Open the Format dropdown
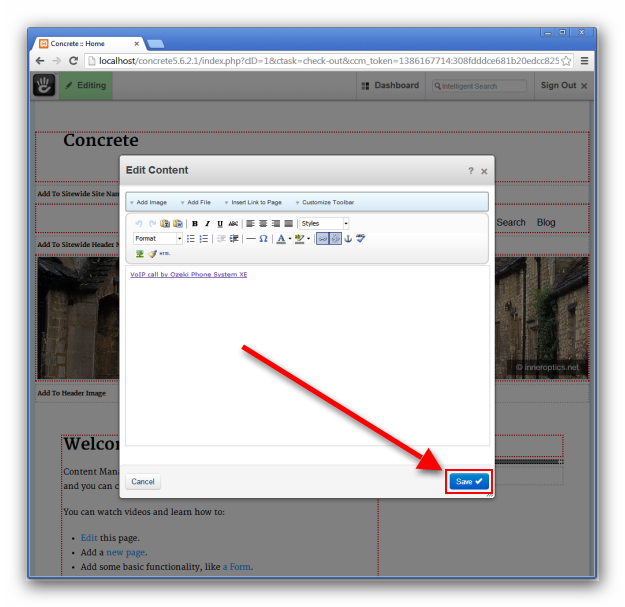Screen dimensions: 625x607 tap(158, 239)
